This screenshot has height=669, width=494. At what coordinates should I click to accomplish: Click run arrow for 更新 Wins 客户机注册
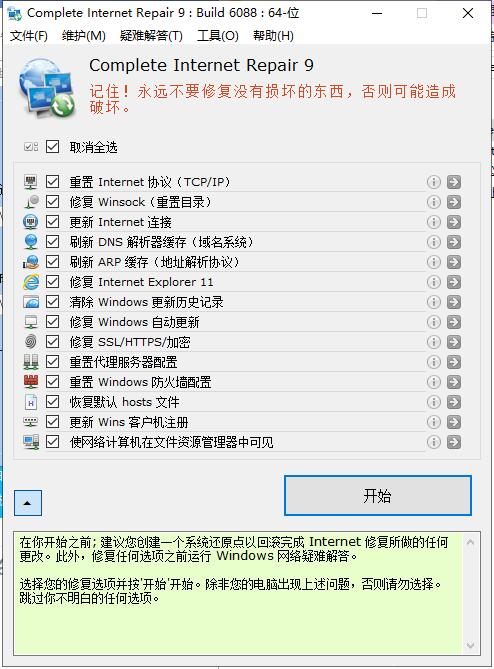pos(454,422)
